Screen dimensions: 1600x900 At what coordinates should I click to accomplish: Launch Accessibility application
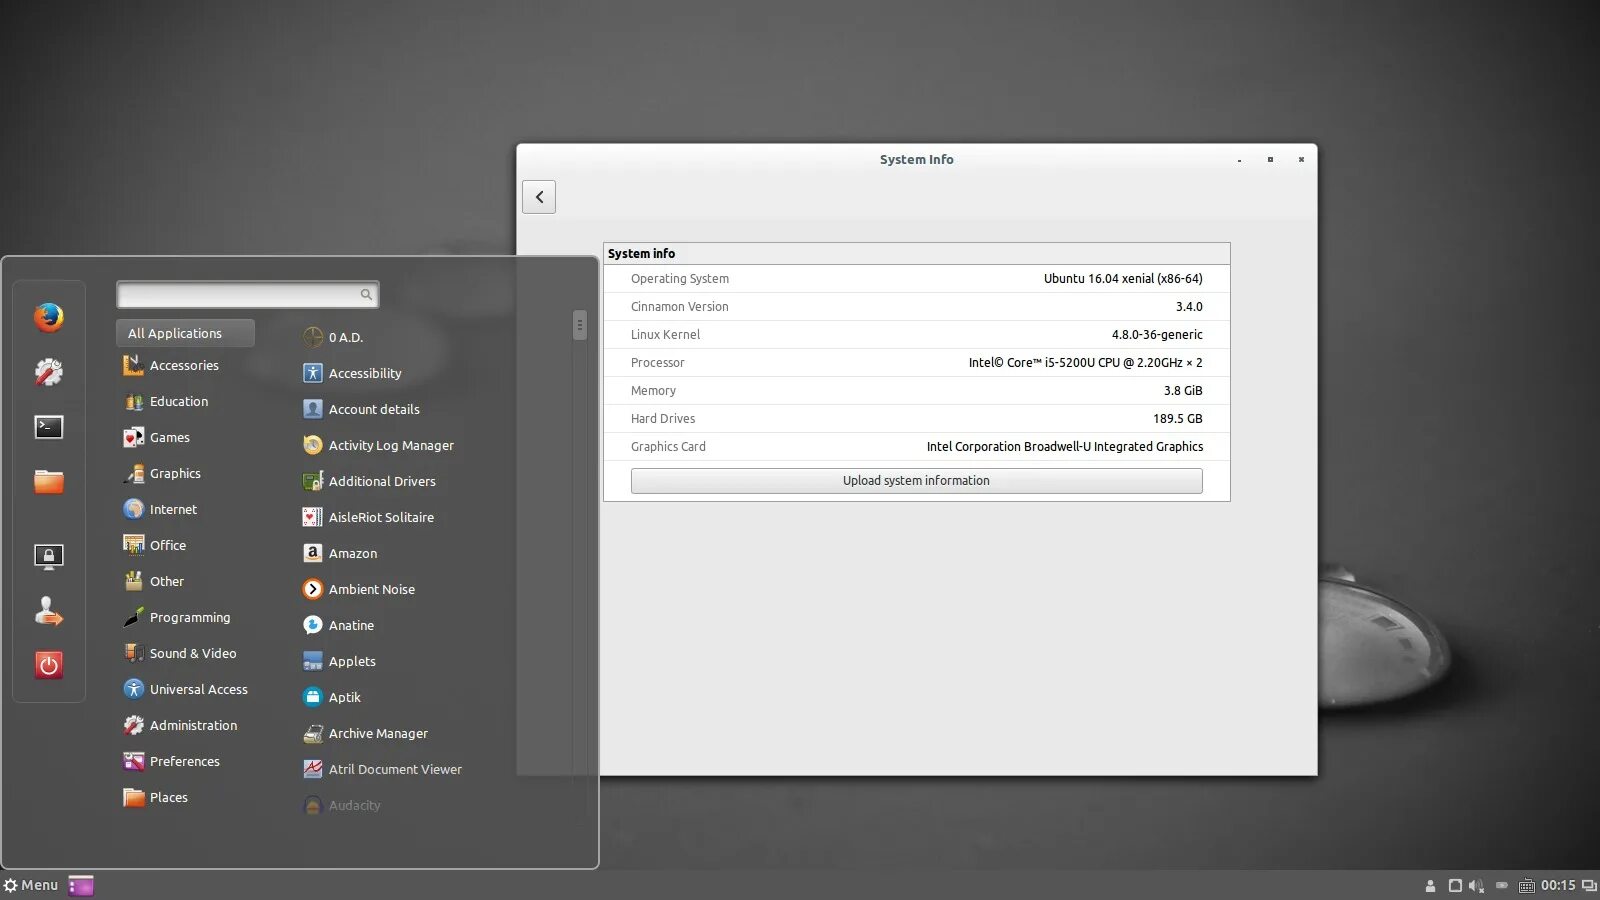[352, 373]
